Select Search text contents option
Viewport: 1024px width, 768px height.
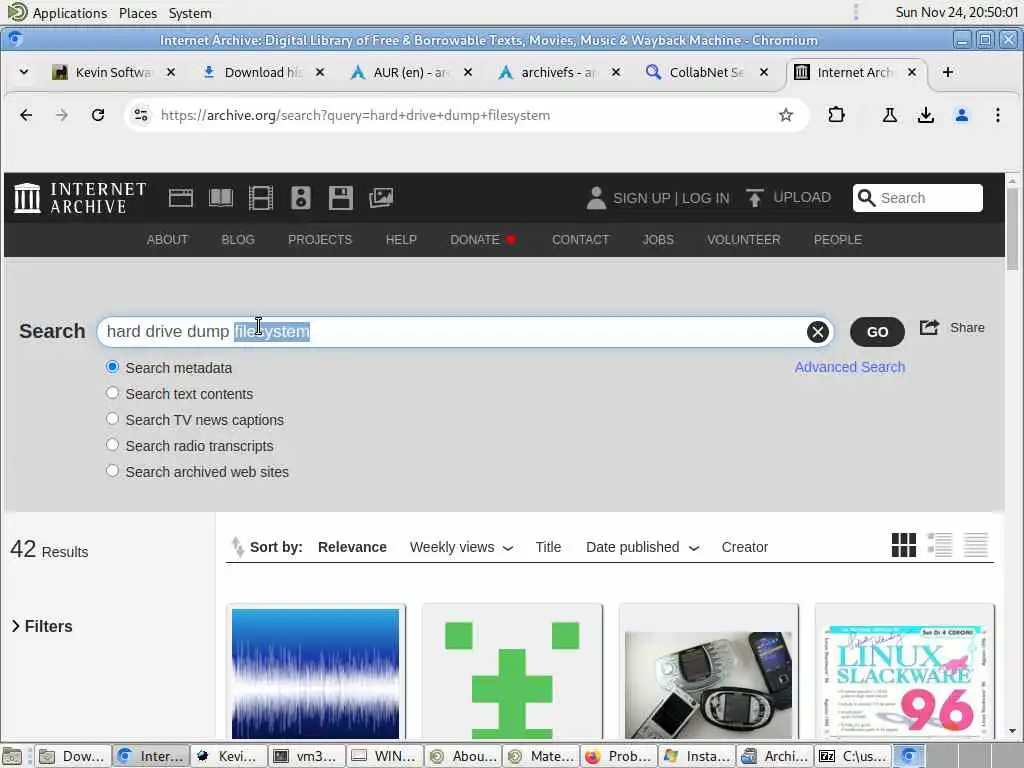[x=112, y=393]
